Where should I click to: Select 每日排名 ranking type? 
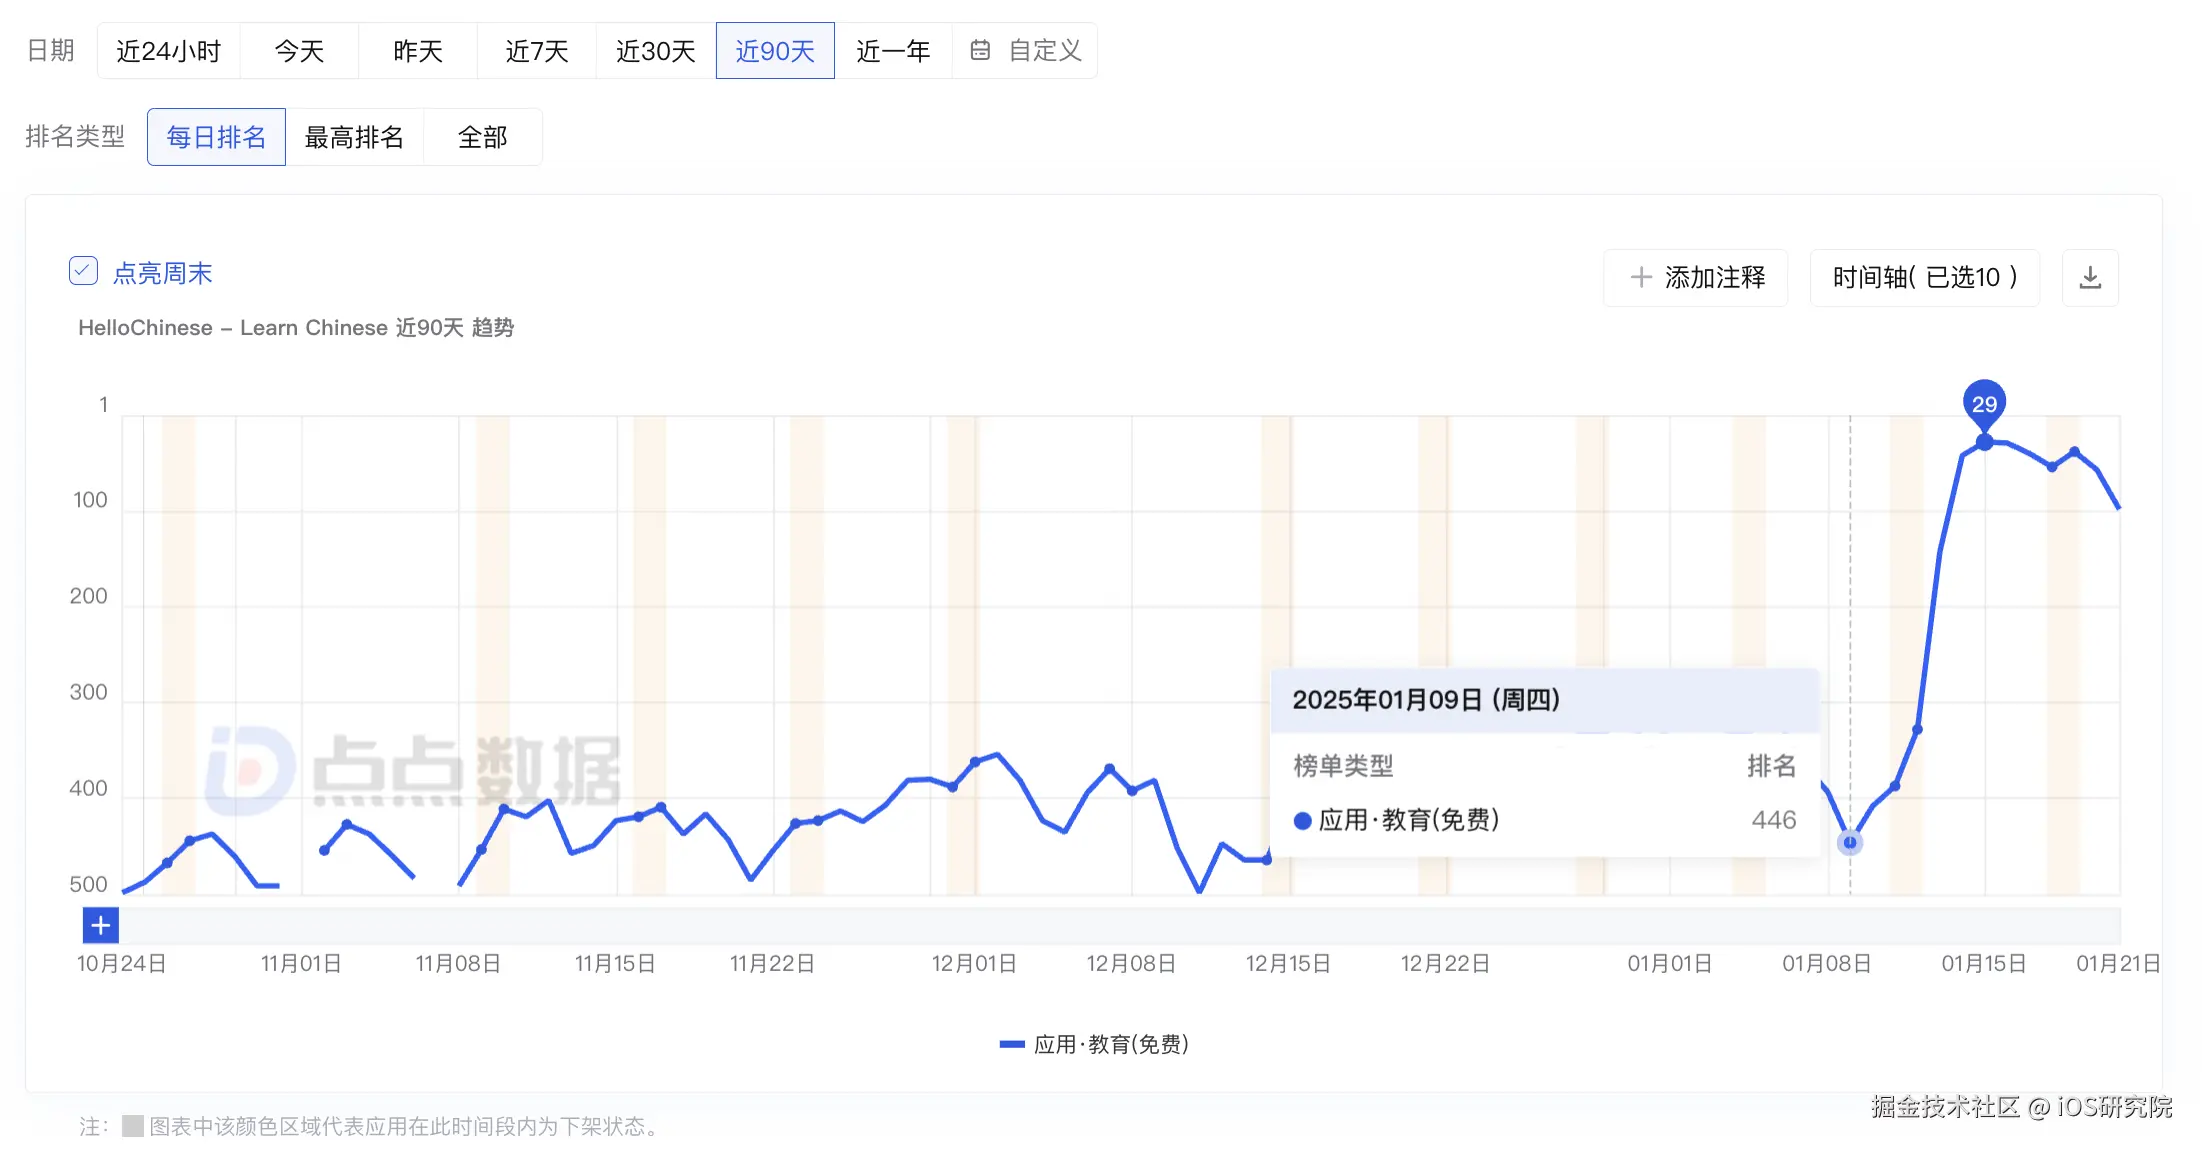pyautogui.click(x=216, y=137)
